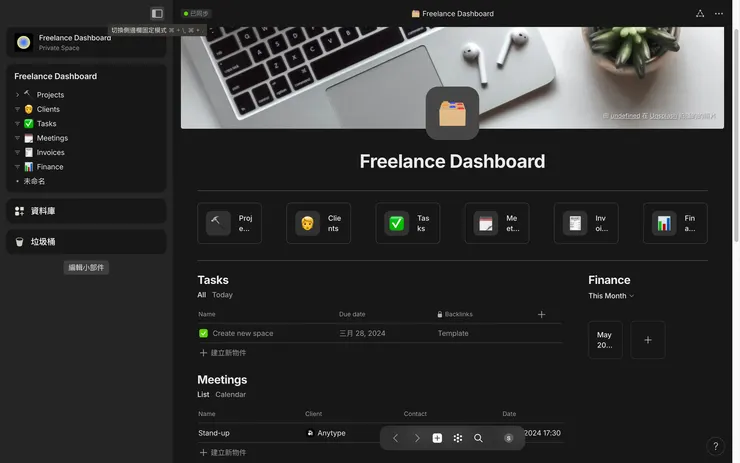Open the Tasks card with checkmark

pyautogui.click(x=408, y=223)
